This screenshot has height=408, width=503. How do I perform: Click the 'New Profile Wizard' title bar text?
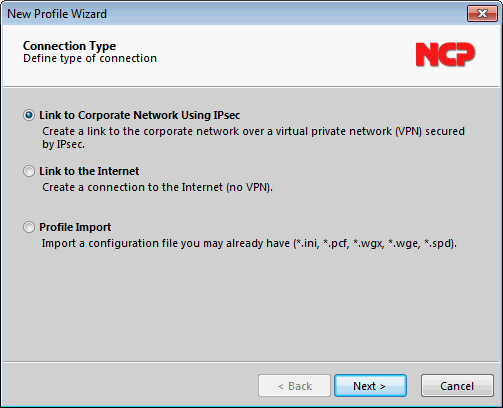[57, 14]
